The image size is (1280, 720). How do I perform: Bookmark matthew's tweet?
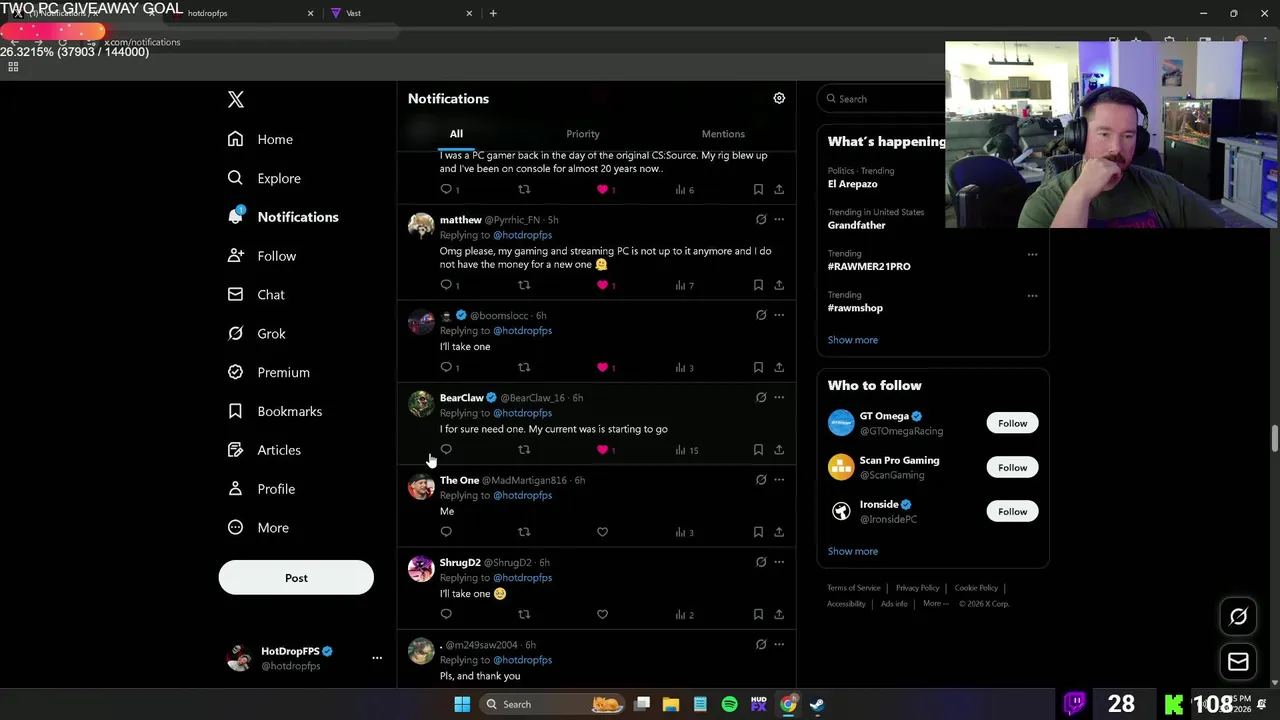click(758, 285)
